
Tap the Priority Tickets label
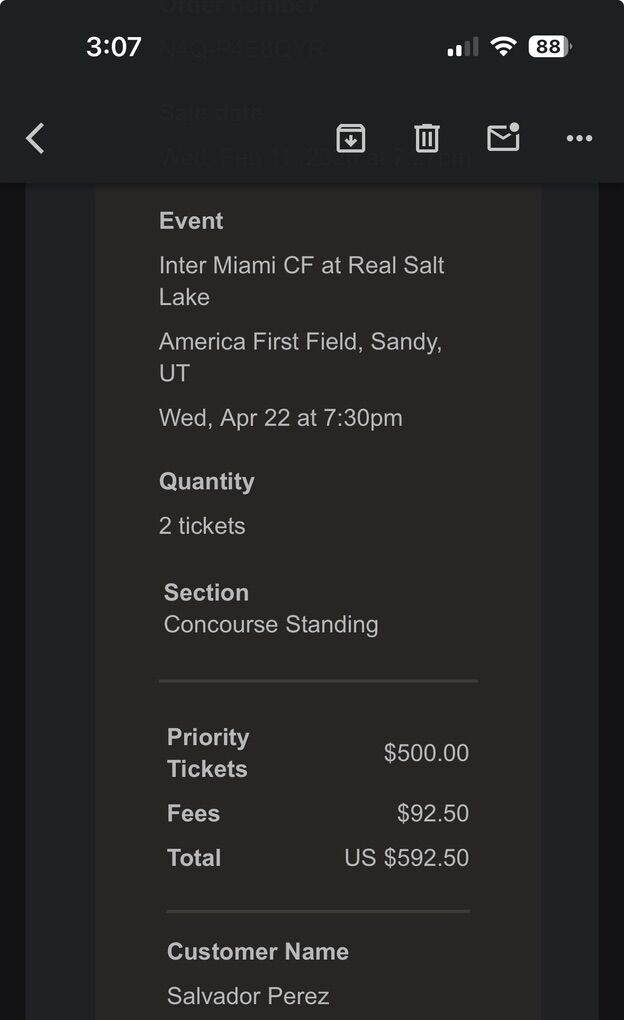(208, 753)
